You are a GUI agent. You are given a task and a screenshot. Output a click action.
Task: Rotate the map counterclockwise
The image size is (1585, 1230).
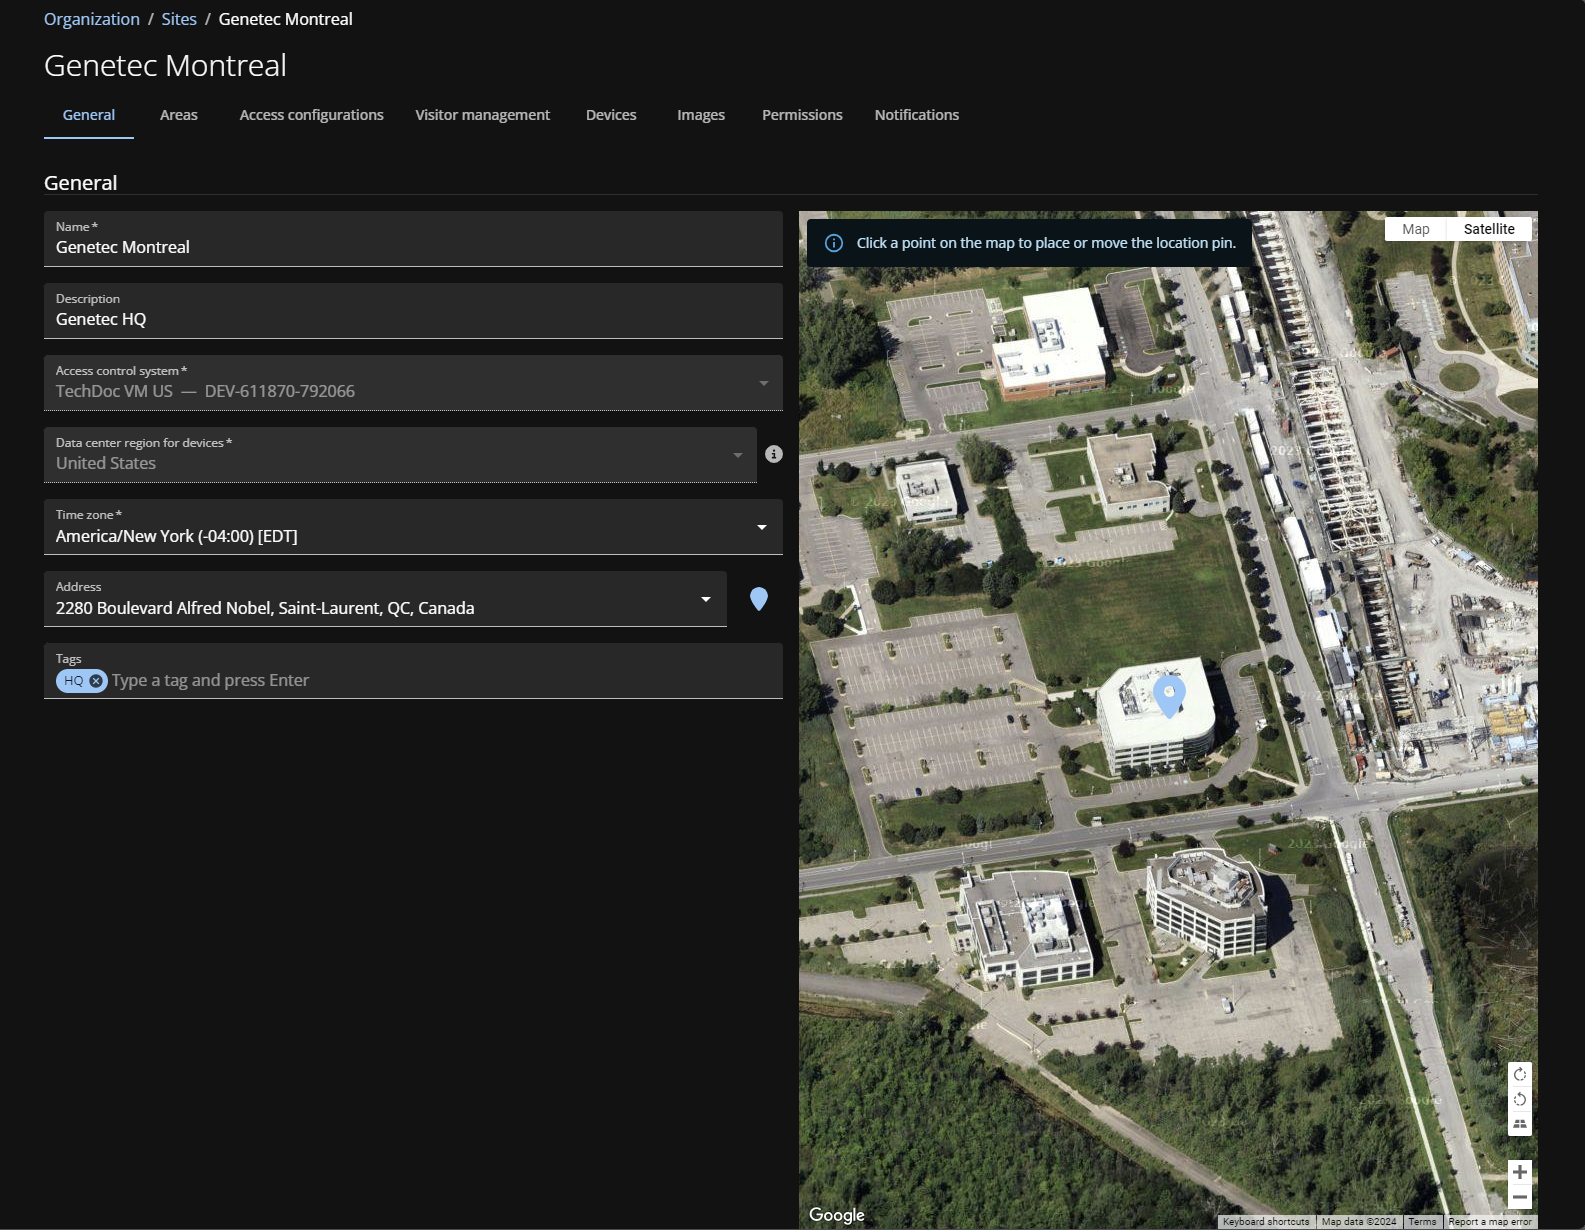point(1519,1099)
